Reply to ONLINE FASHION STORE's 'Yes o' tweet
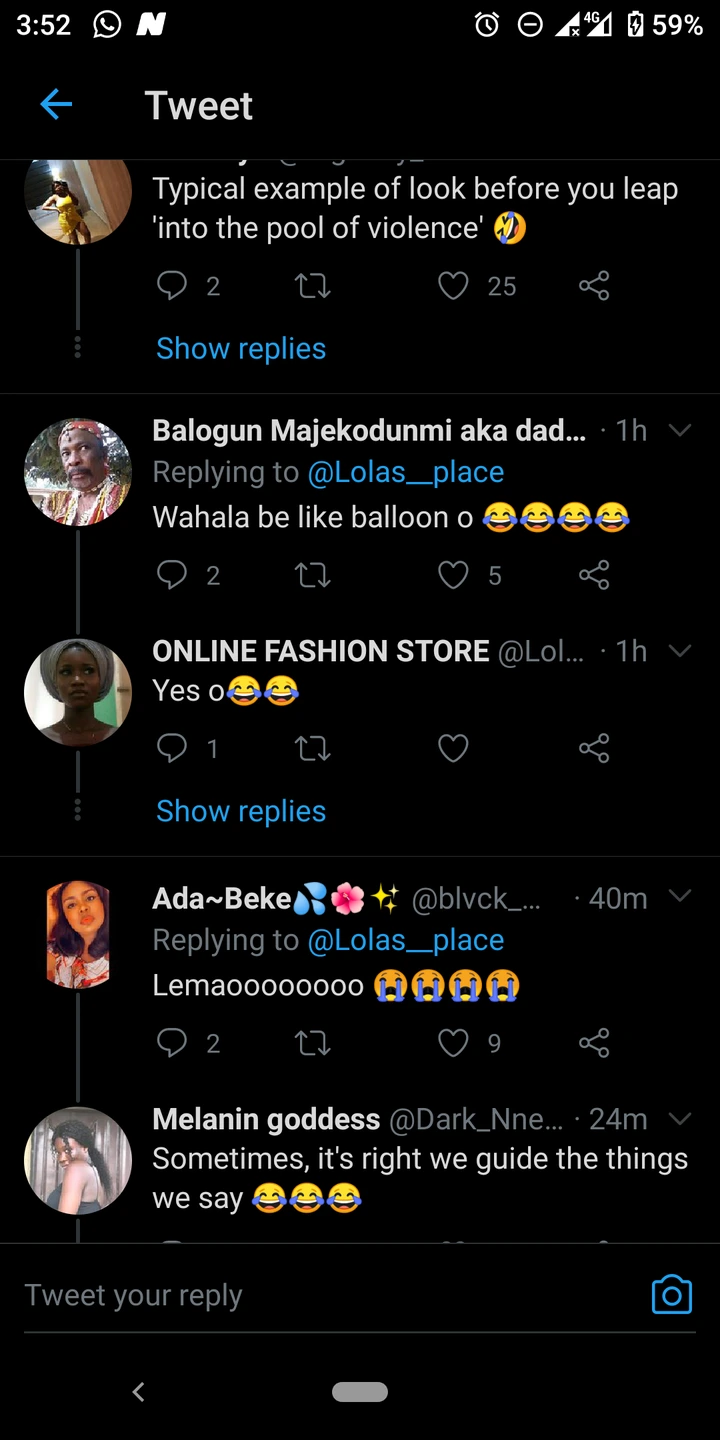Screen dimensions: 720x1440 173,748
